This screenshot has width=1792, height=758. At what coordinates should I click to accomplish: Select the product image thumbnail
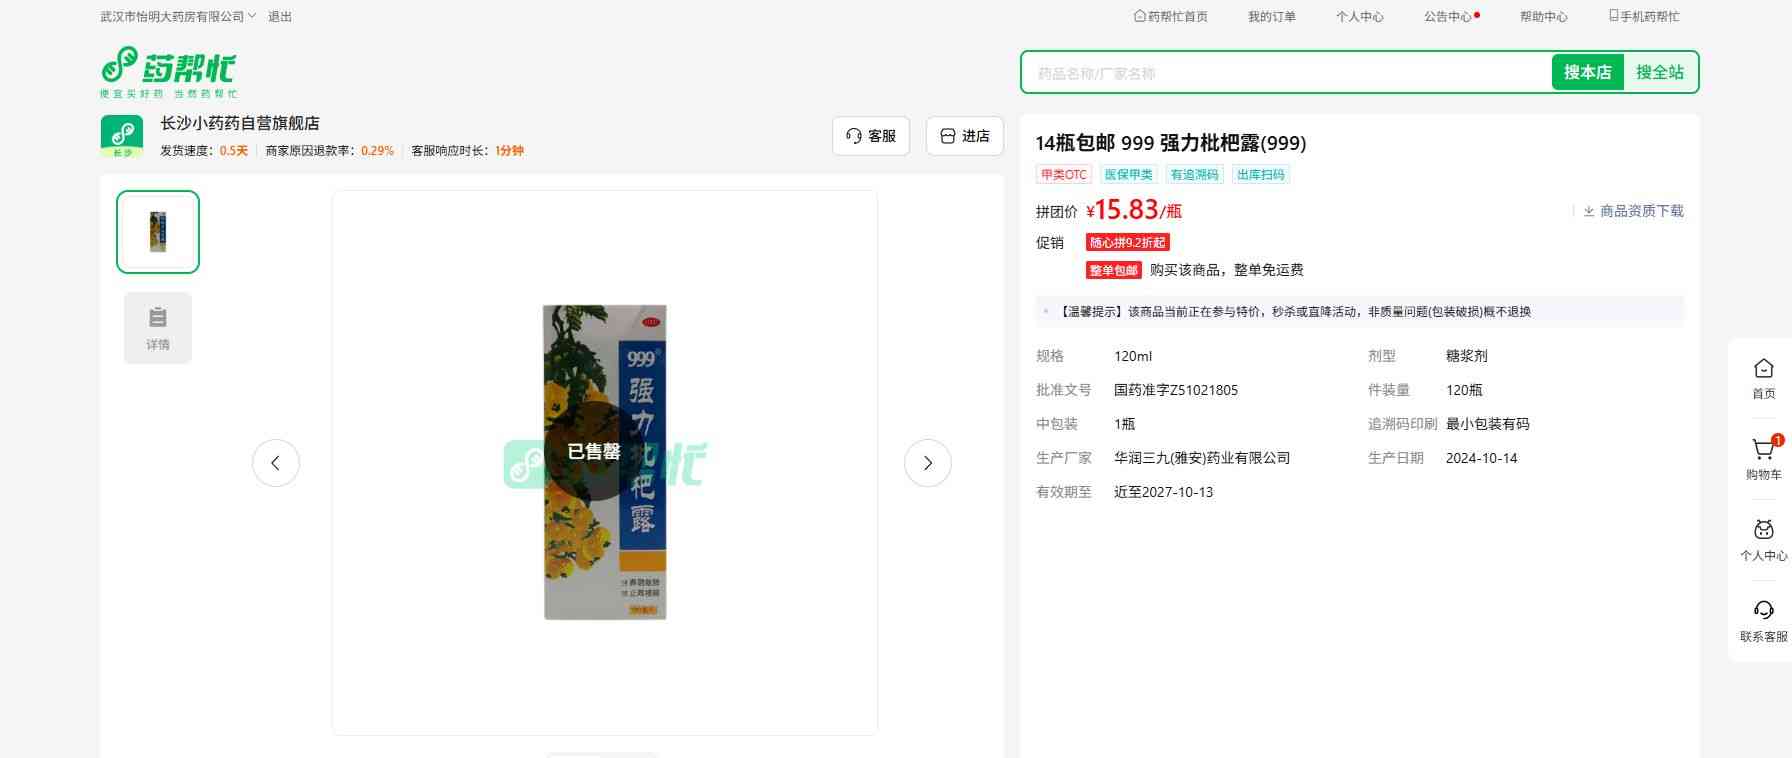pyautogui.click(x=158, y=232)
